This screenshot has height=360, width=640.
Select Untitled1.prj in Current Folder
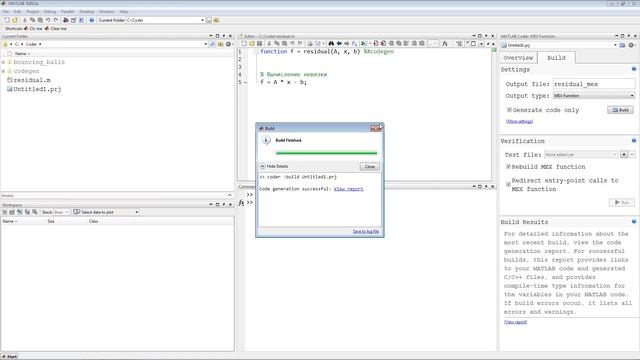pos(34,89)
